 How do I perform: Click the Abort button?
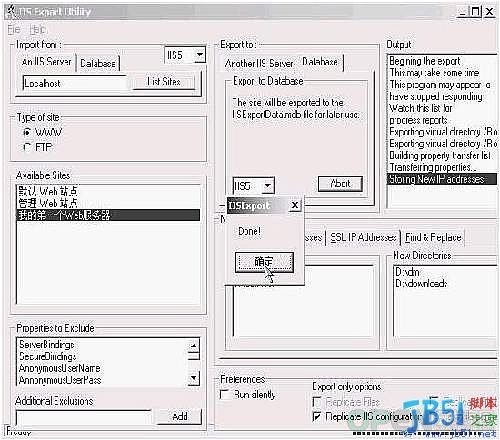point(340,183)
